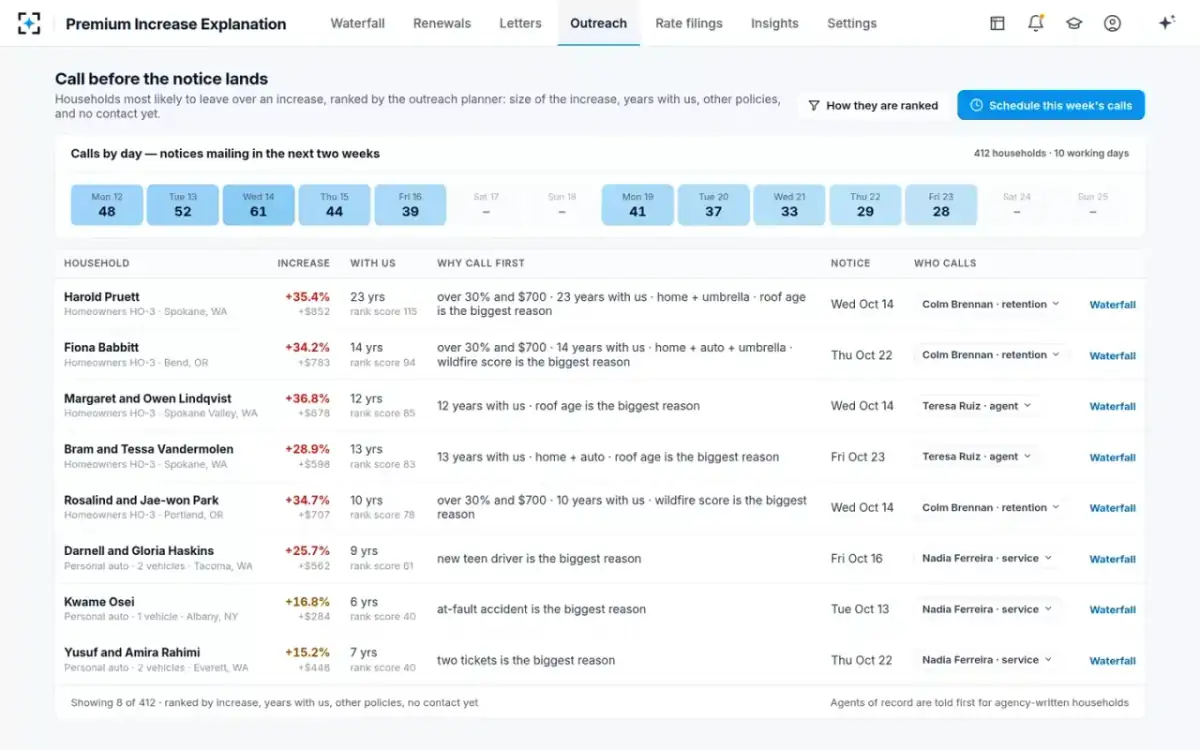Click How they are ranked button
The height and width of the screenshot is (750, 1200).
[x=873, y=105]
